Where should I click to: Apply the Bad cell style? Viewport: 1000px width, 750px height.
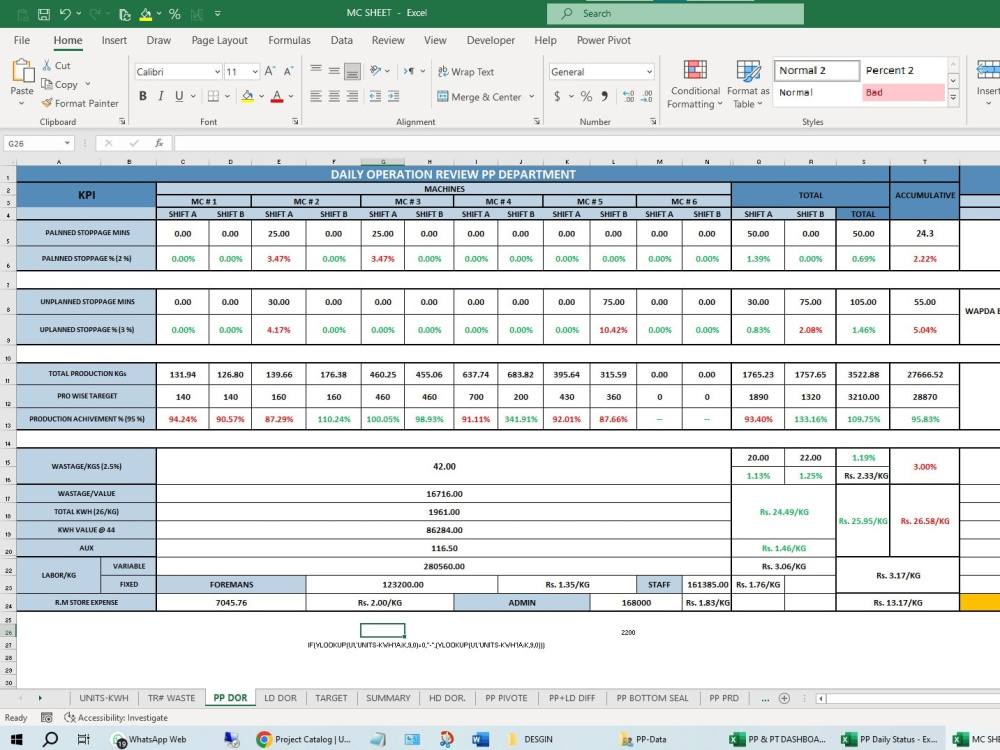point(902,92)
